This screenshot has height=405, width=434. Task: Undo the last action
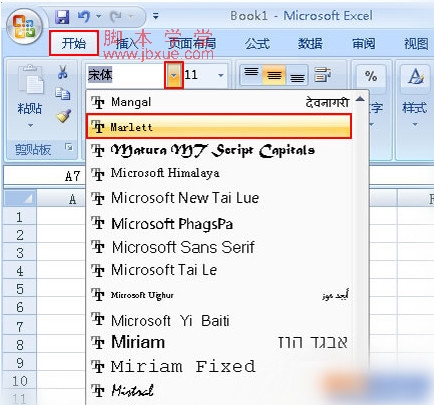click(x=84, y=16)
